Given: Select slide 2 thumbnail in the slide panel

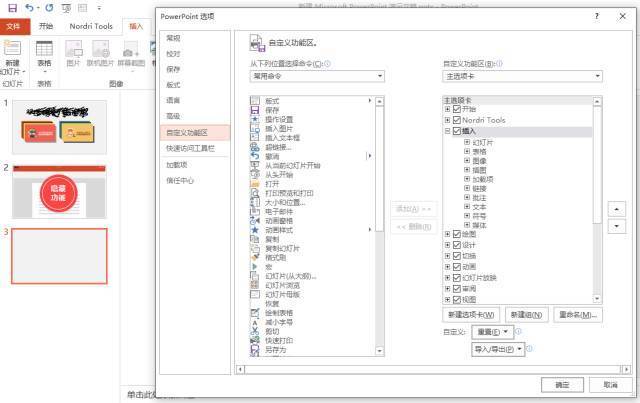Looking at the screenshot, I should click(60, 191).
